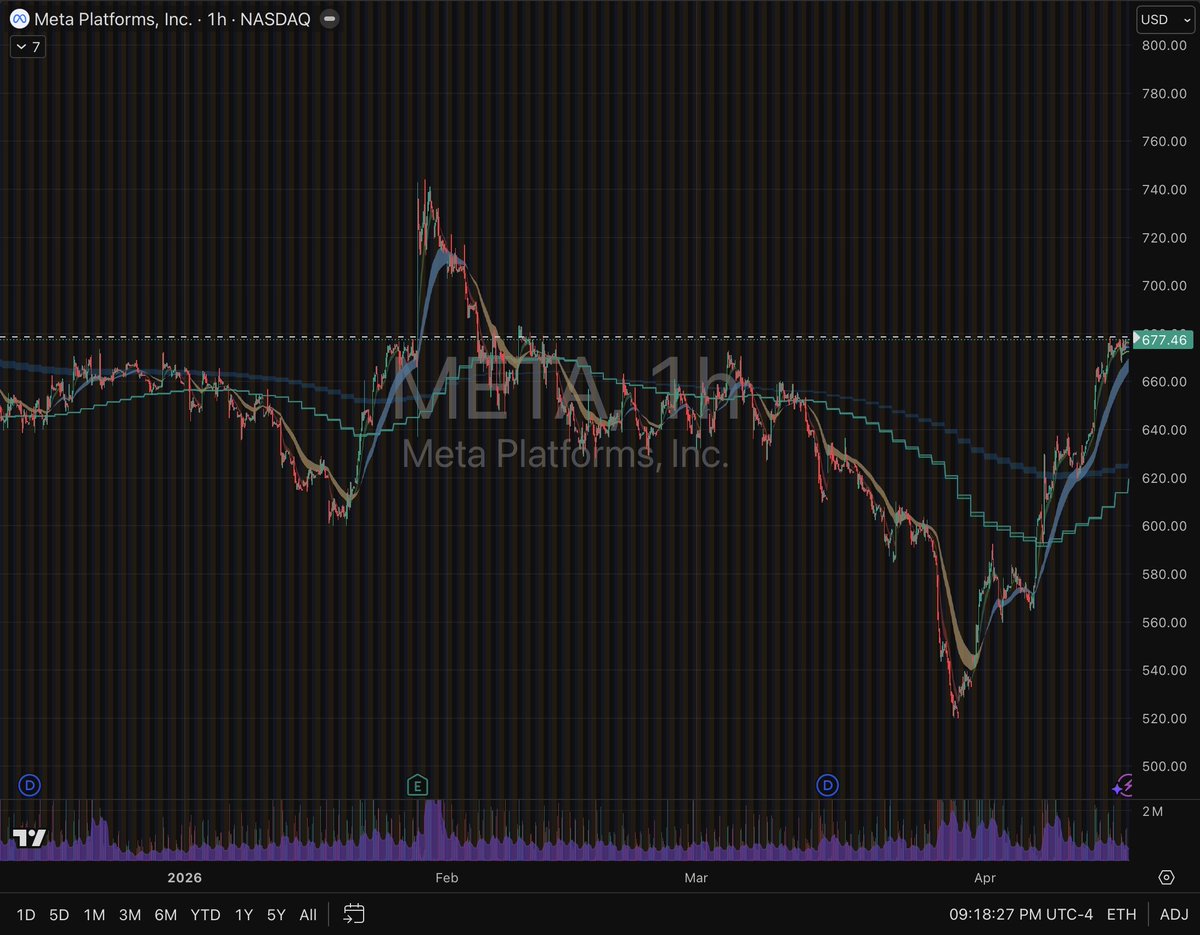Select the 6M time range
Screen dimensions: 1200x935
[165, 914]
